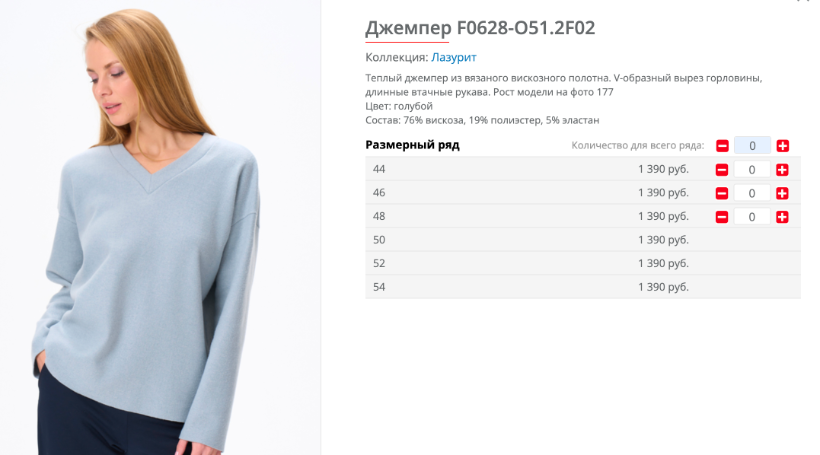820x455 pixels.
Task: Click the Джемпер F0628-O51.2F02 title
Action: tap(480, 28)
